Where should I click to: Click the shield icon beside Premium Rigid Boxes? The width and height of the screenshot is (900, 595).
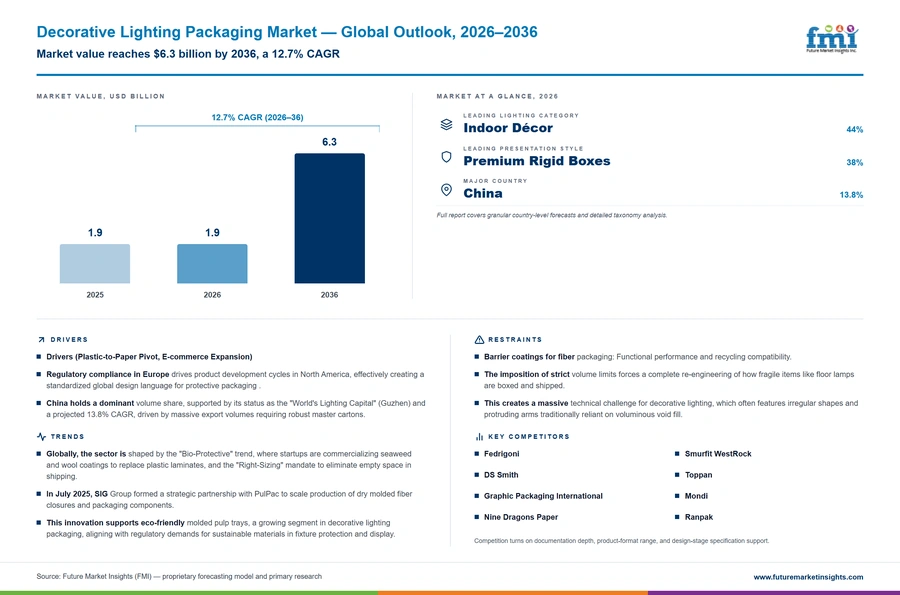tap(446, 157)
